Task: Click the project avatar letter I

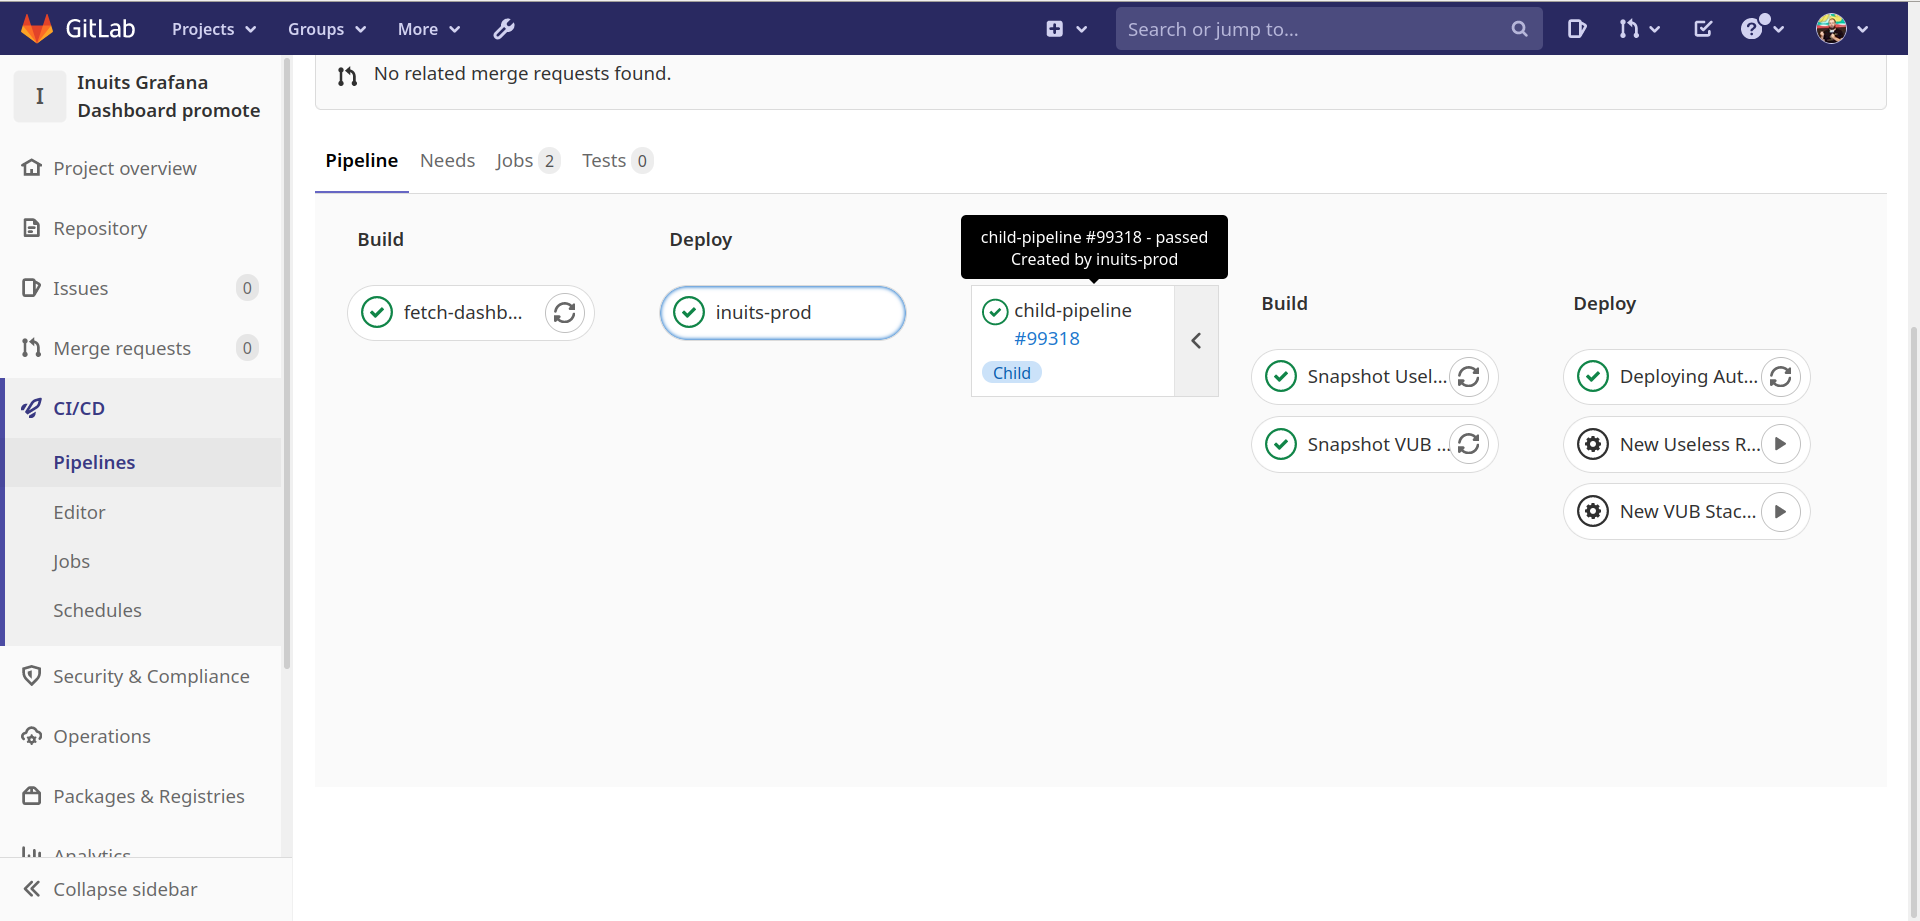Action: 40,96
